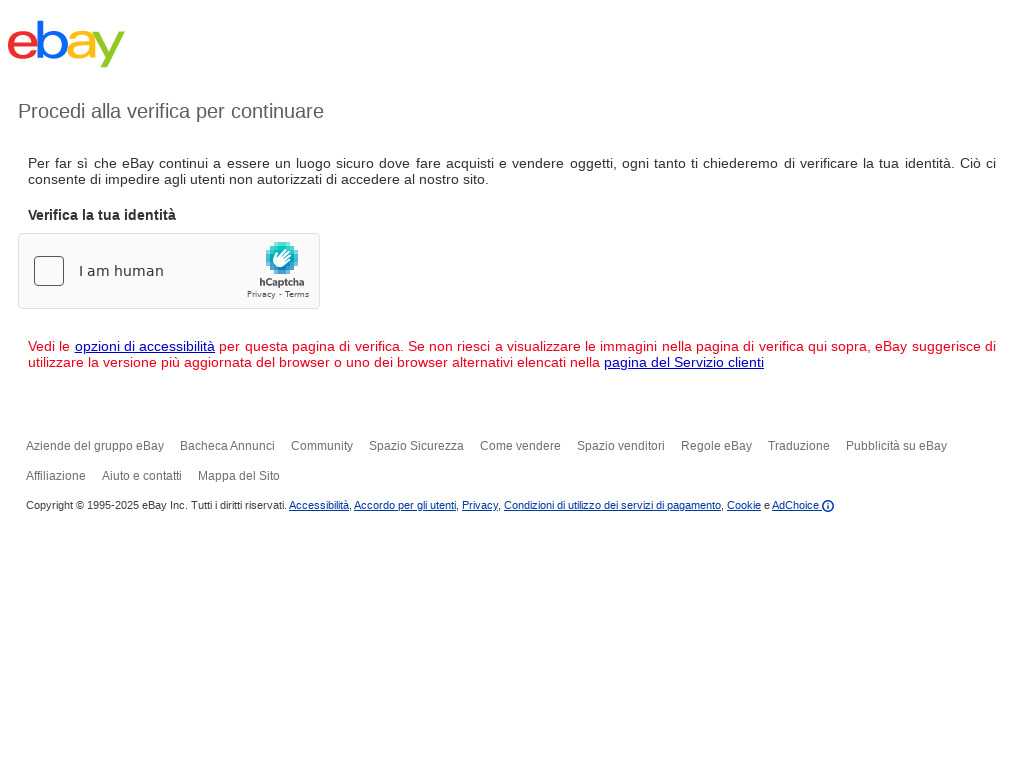The width and height of the screenshot is (1024, 768).
Task: Go to Aziende del gruppo eBay
Action: pyautogui.click(x=95, y=446)
